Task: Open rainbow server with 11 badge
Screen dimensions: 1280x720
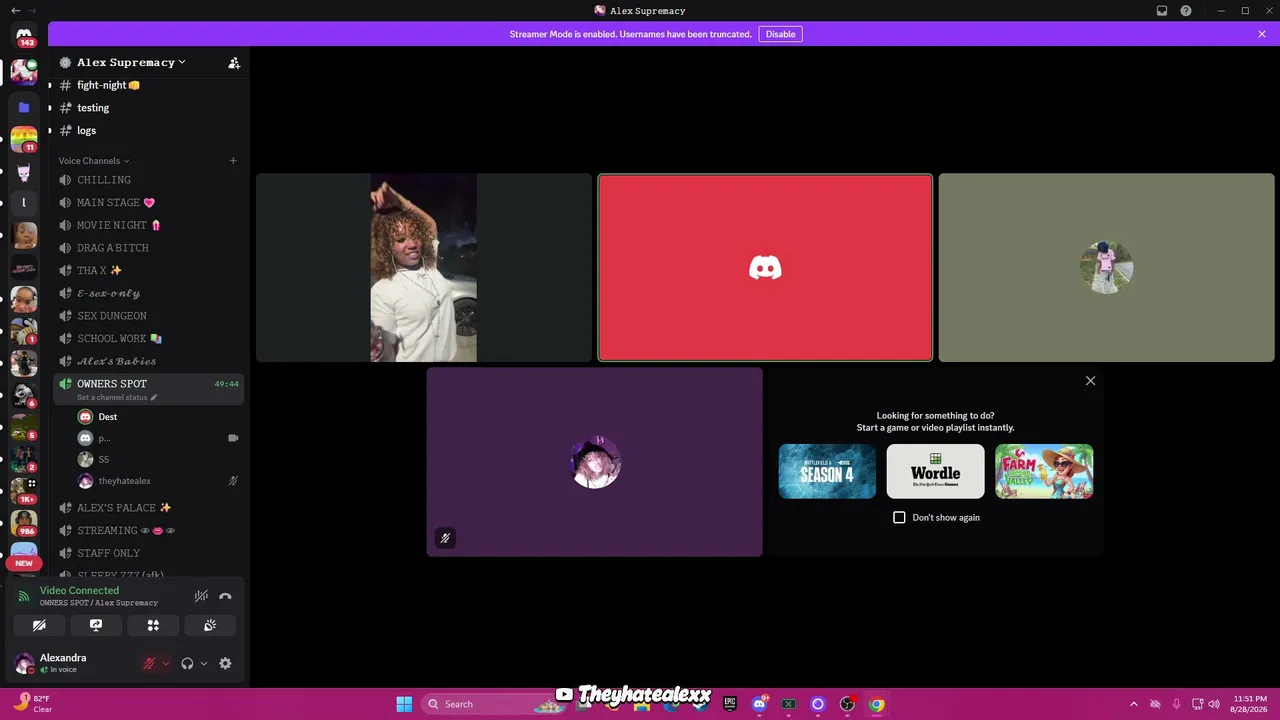Action: tap(24, 139)
